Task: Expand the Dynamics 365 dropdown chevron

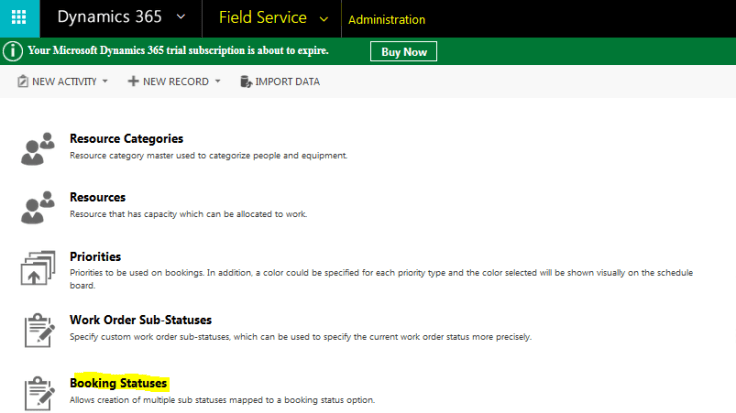Action: [180, 18]
